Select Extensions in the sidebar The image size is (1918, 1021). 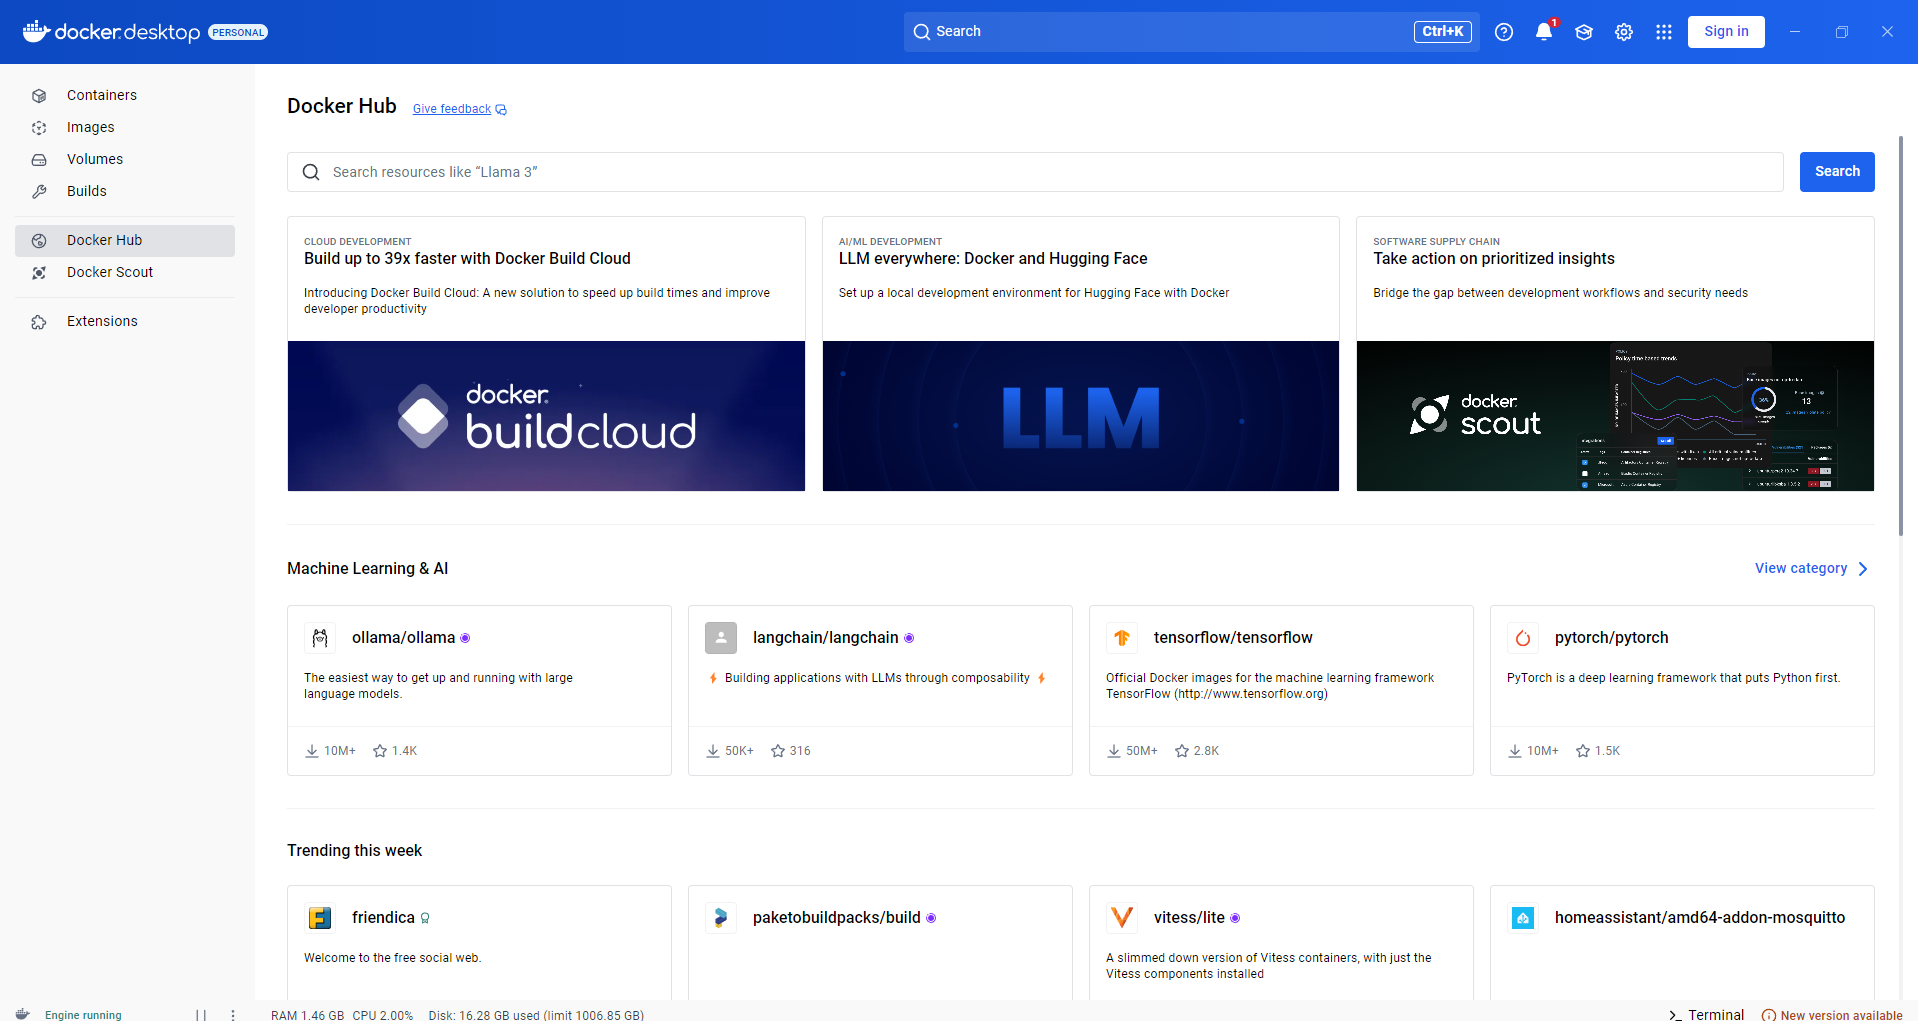coord(102,321)
